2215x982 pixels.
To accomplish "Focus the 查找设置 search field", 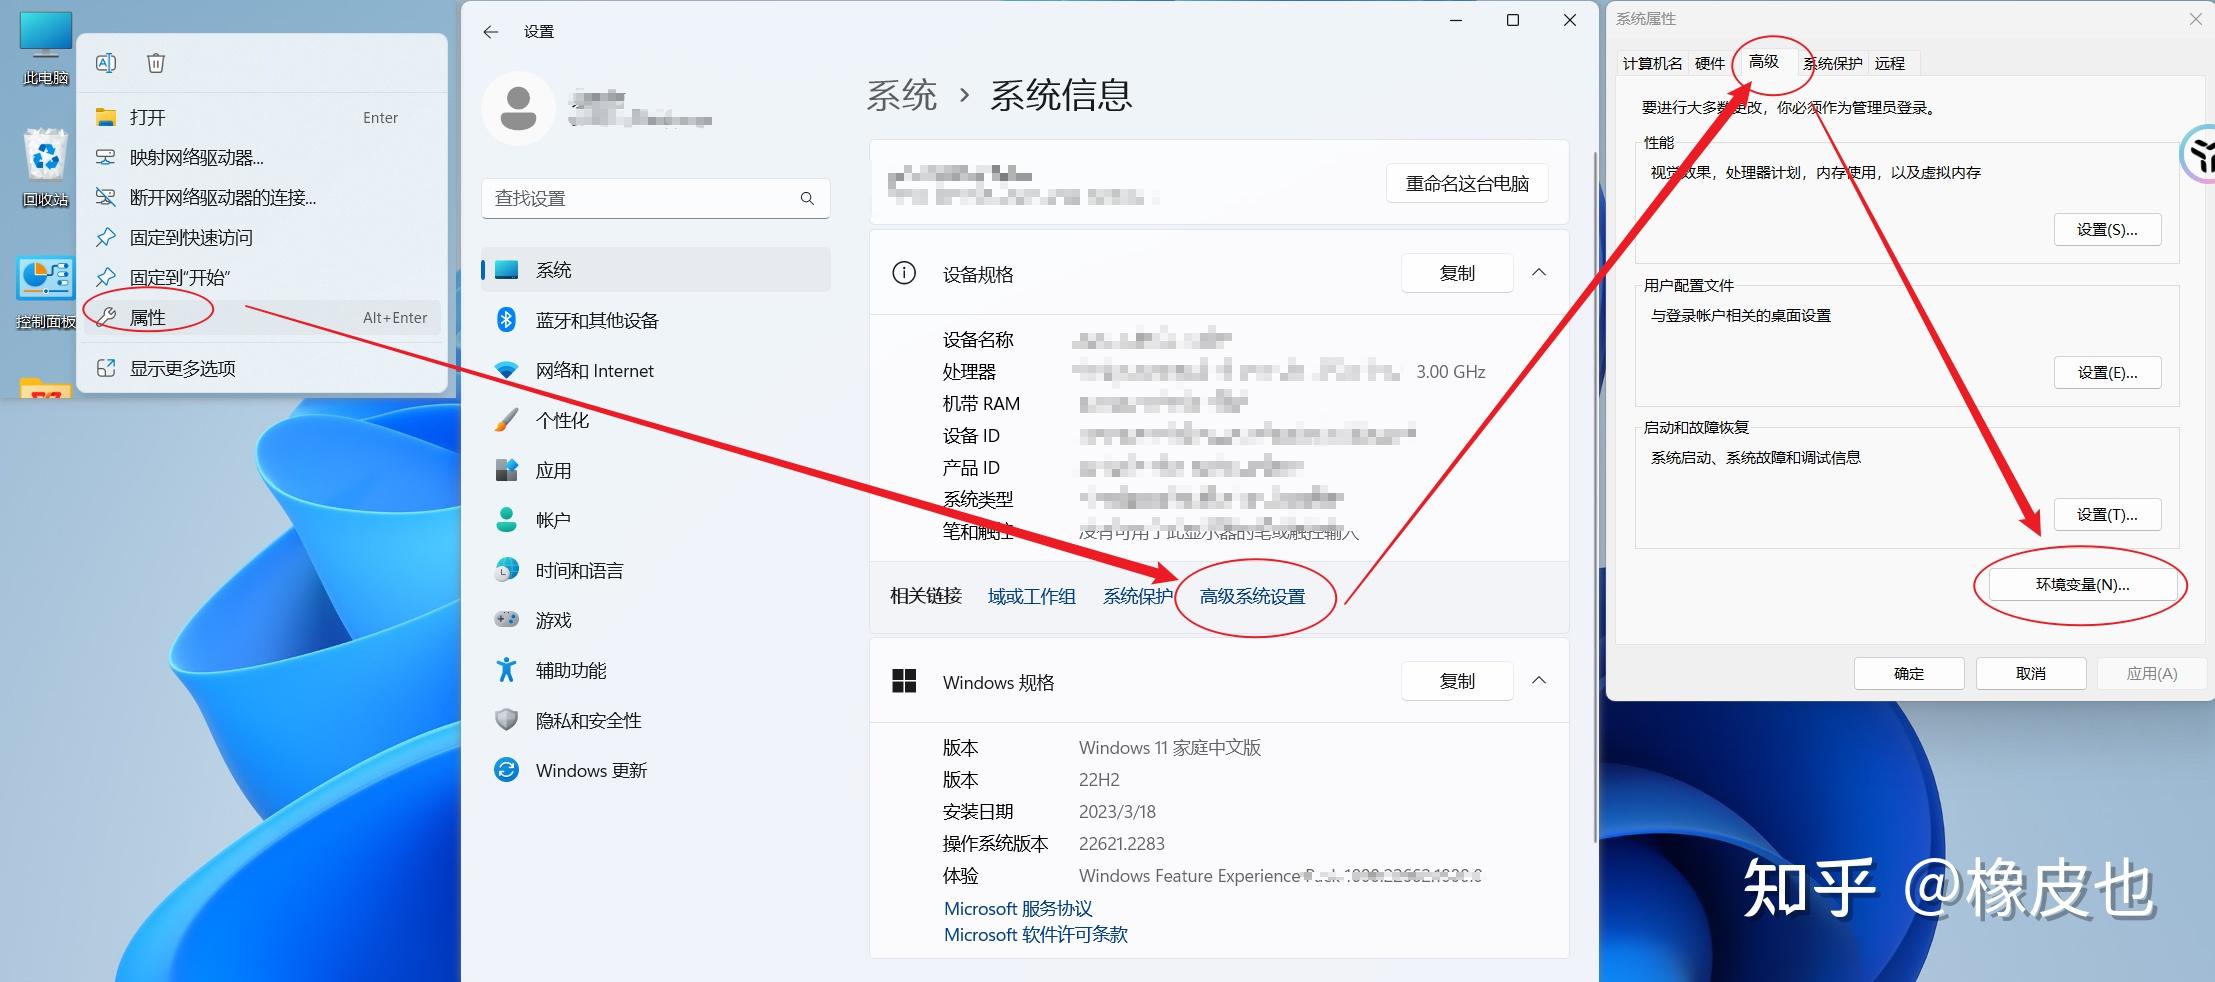I will coord(656,198).
